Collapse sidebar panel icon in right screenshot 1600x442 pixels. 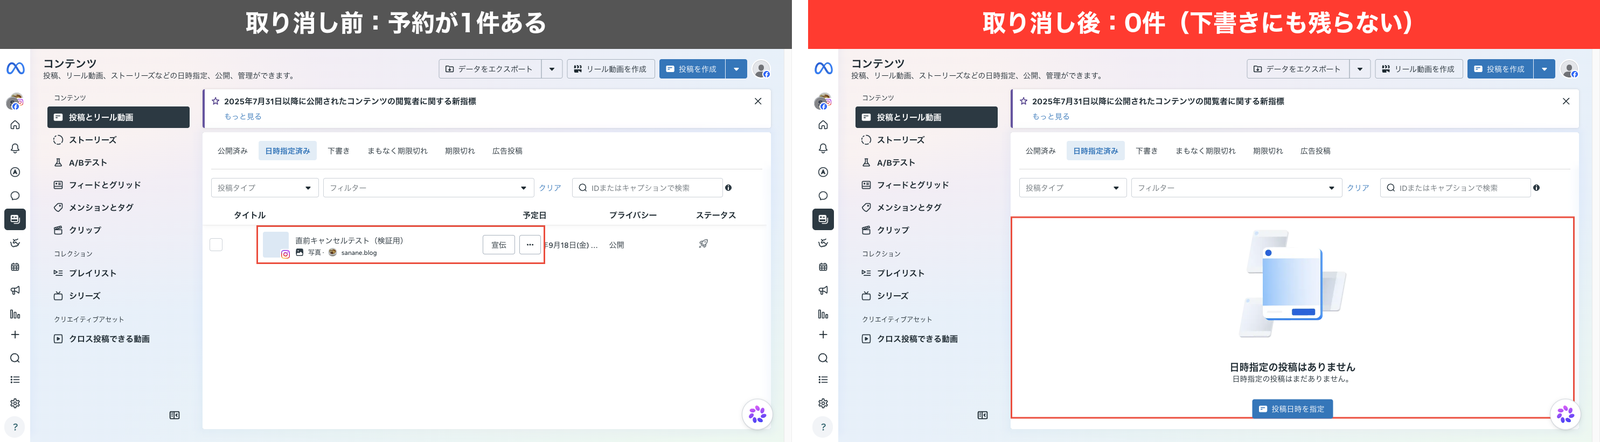point(983,415)
